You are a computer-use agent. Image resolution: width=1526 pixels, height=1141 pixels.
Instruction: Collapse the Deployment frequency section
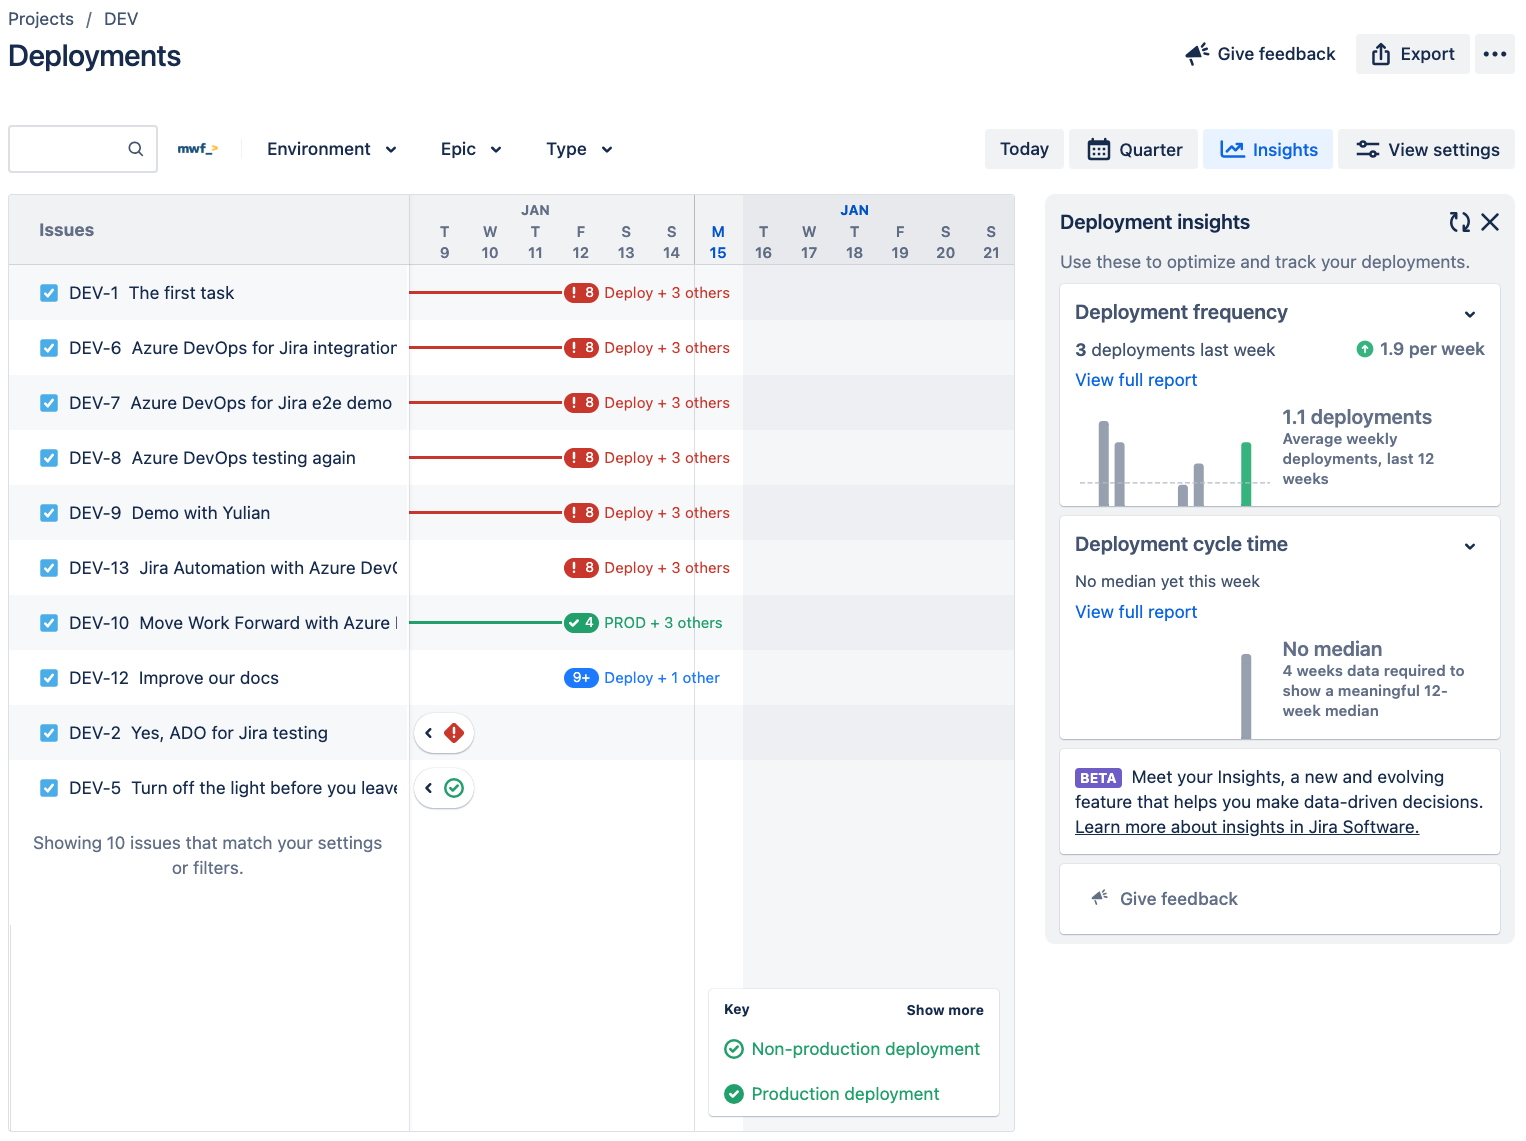click(1469, 314)
